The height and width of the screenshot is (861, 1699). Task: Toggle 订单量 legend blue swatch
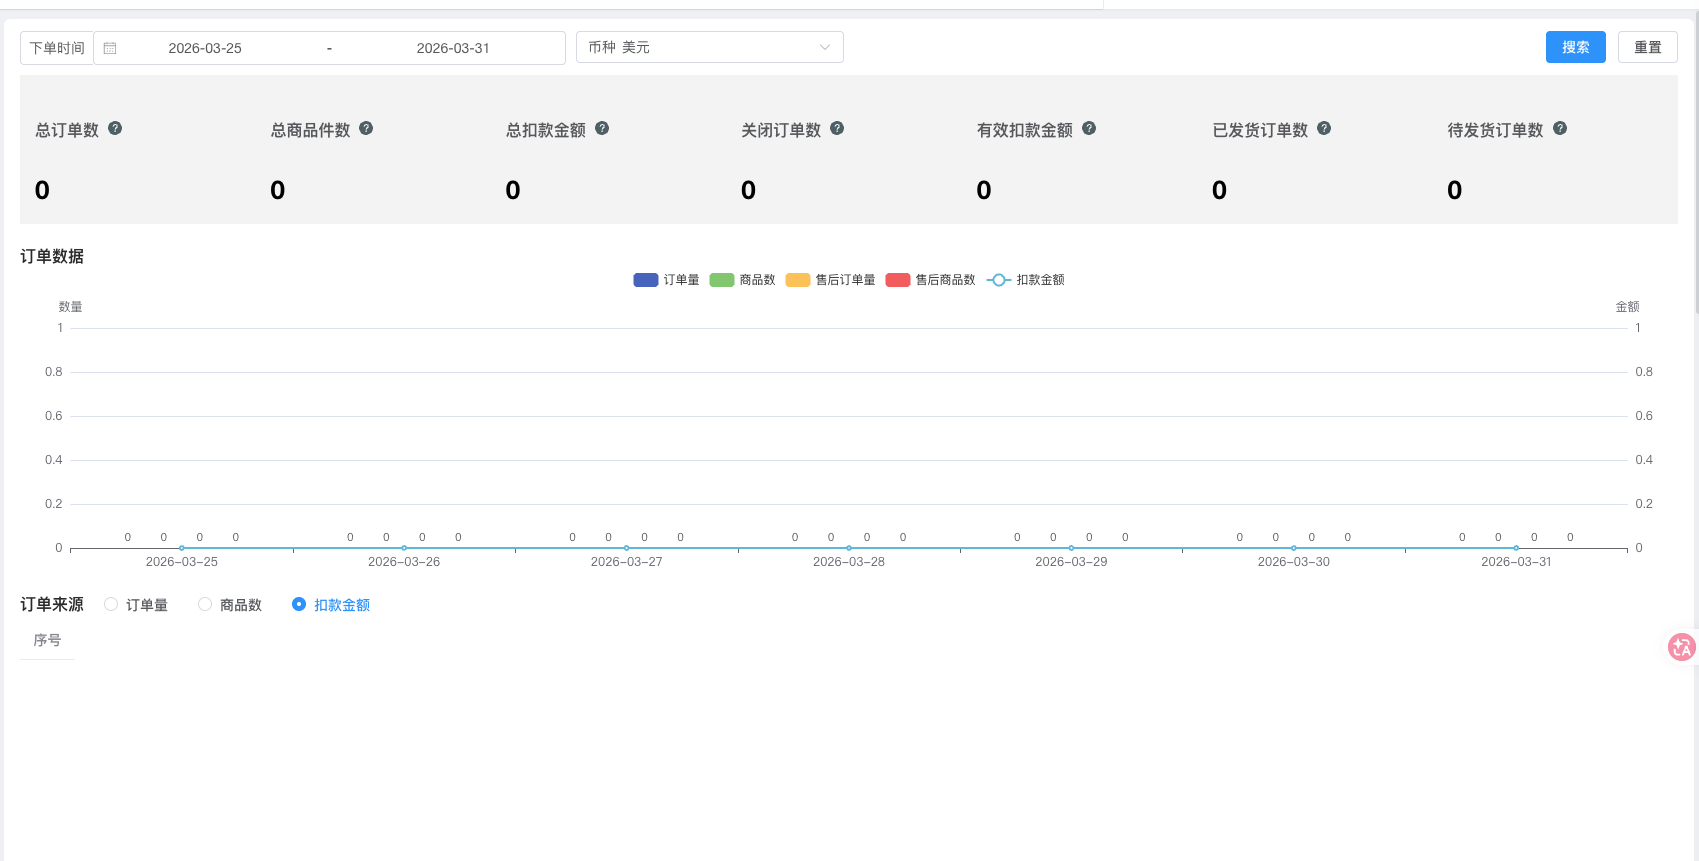click(x=646, y=280)
